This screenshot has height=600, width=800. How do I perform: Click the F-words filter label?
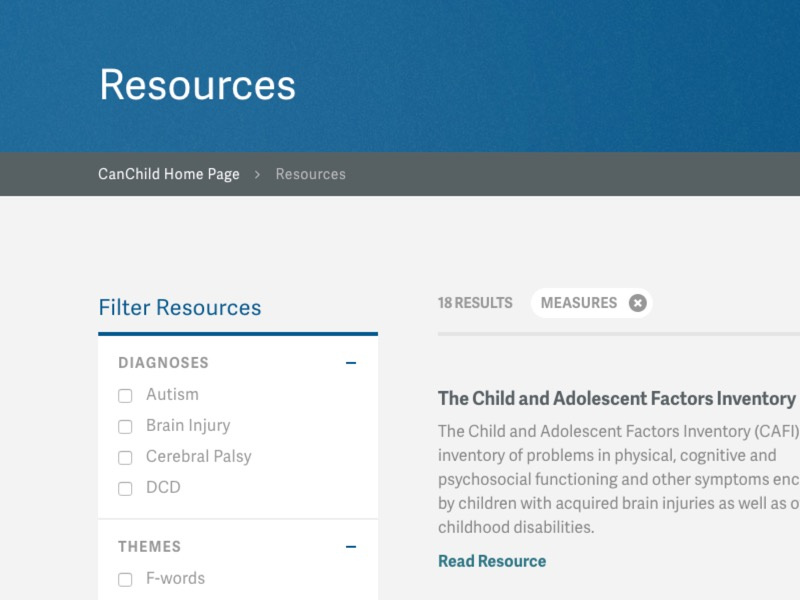[x=175, y=579]
